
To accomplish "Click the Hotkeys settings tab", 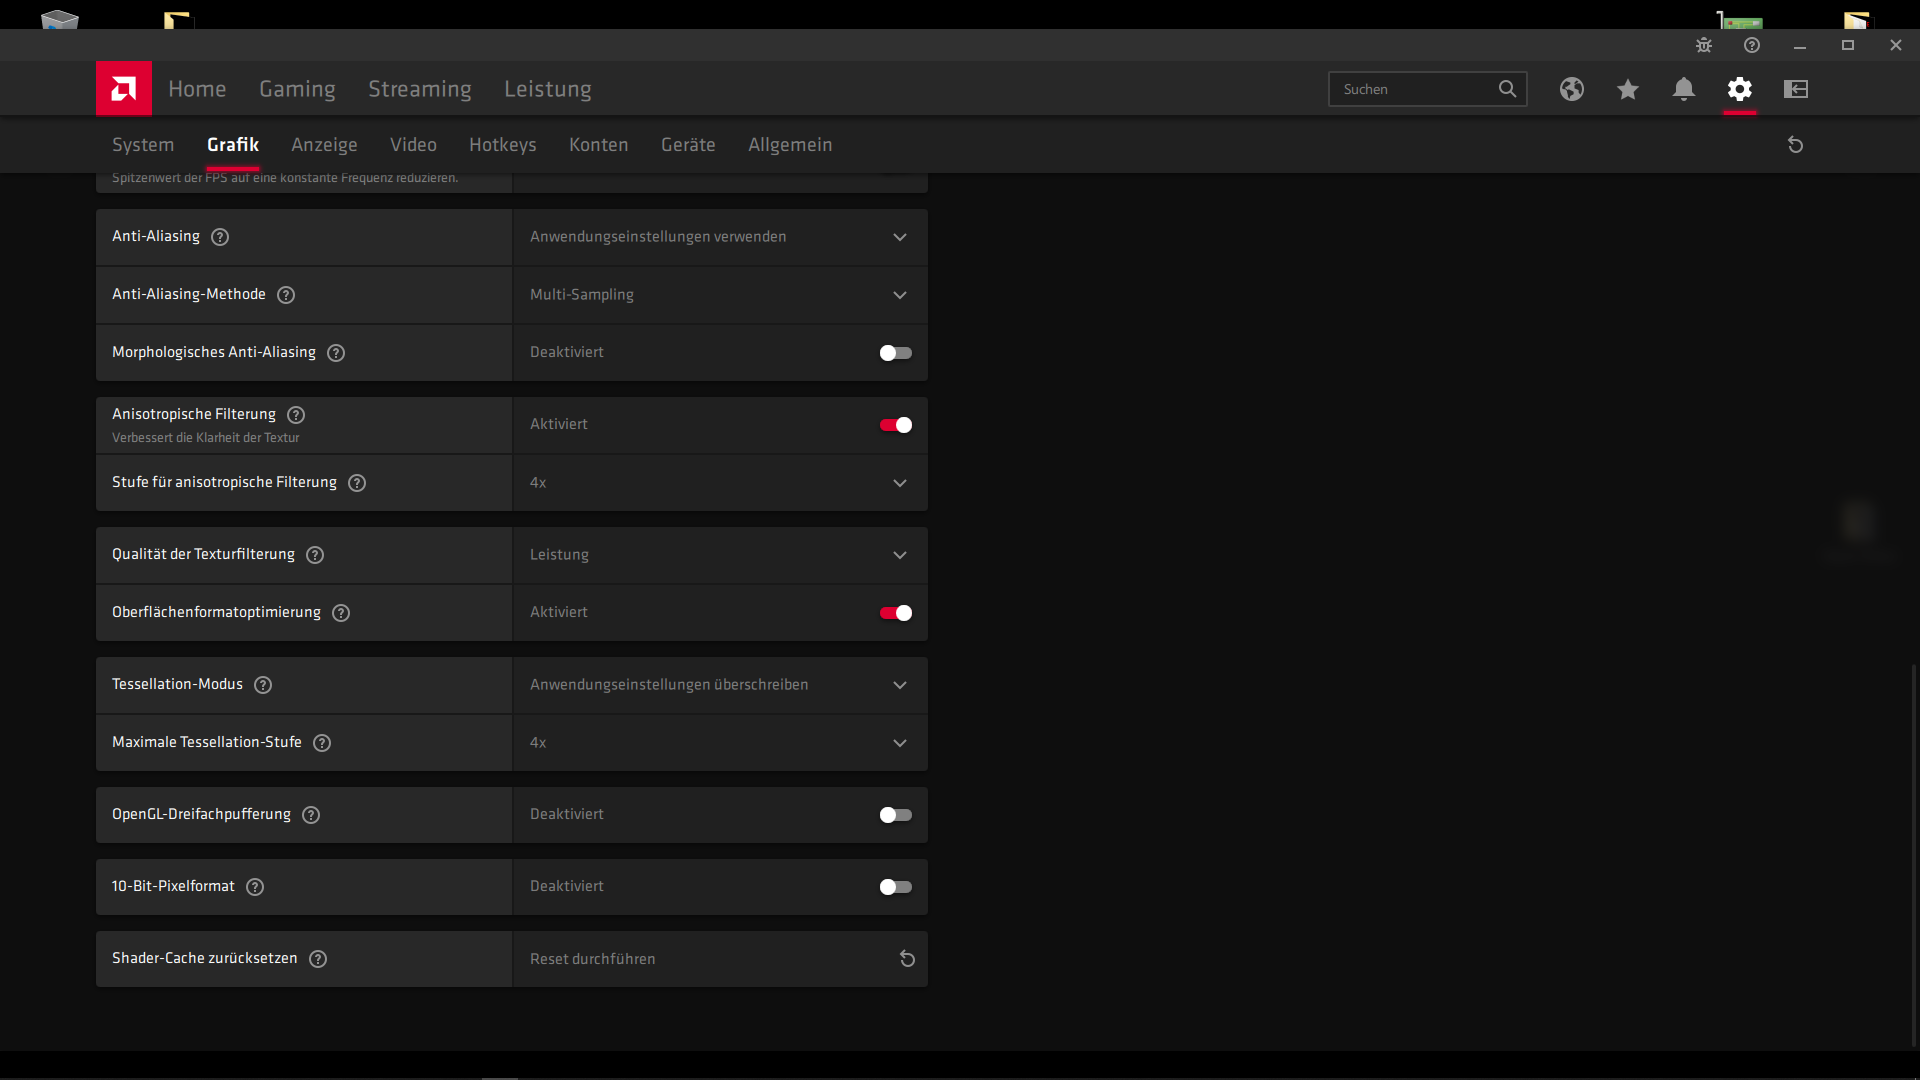I will point(502,145).
